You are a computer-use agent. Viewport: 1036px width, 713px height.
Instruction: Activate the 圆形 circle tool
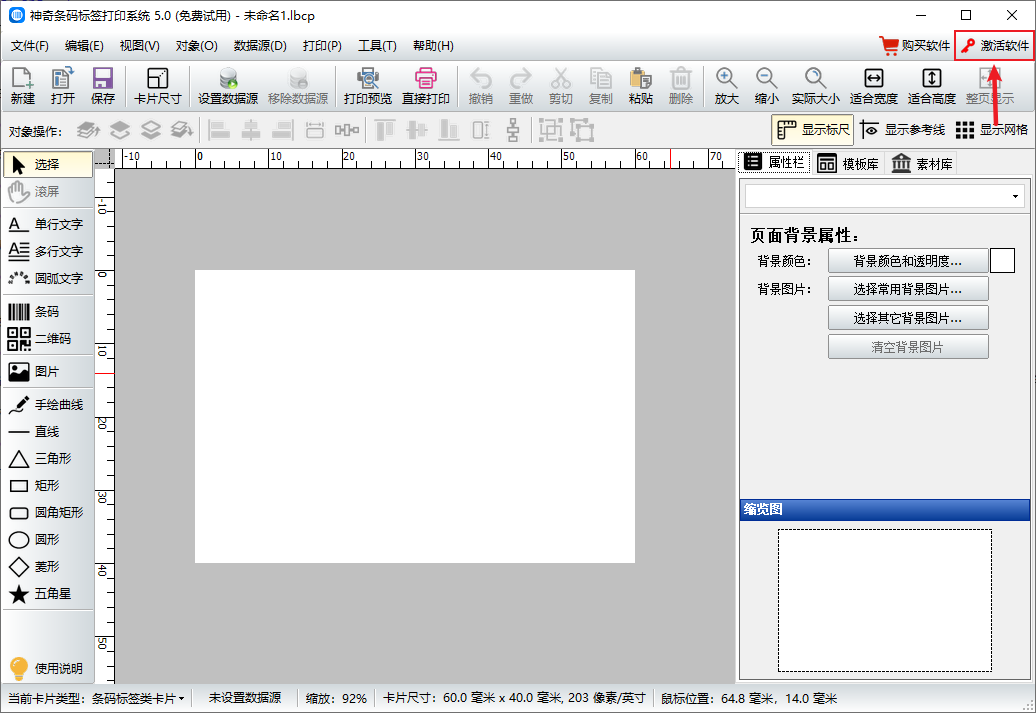click(x=48, y=539)
